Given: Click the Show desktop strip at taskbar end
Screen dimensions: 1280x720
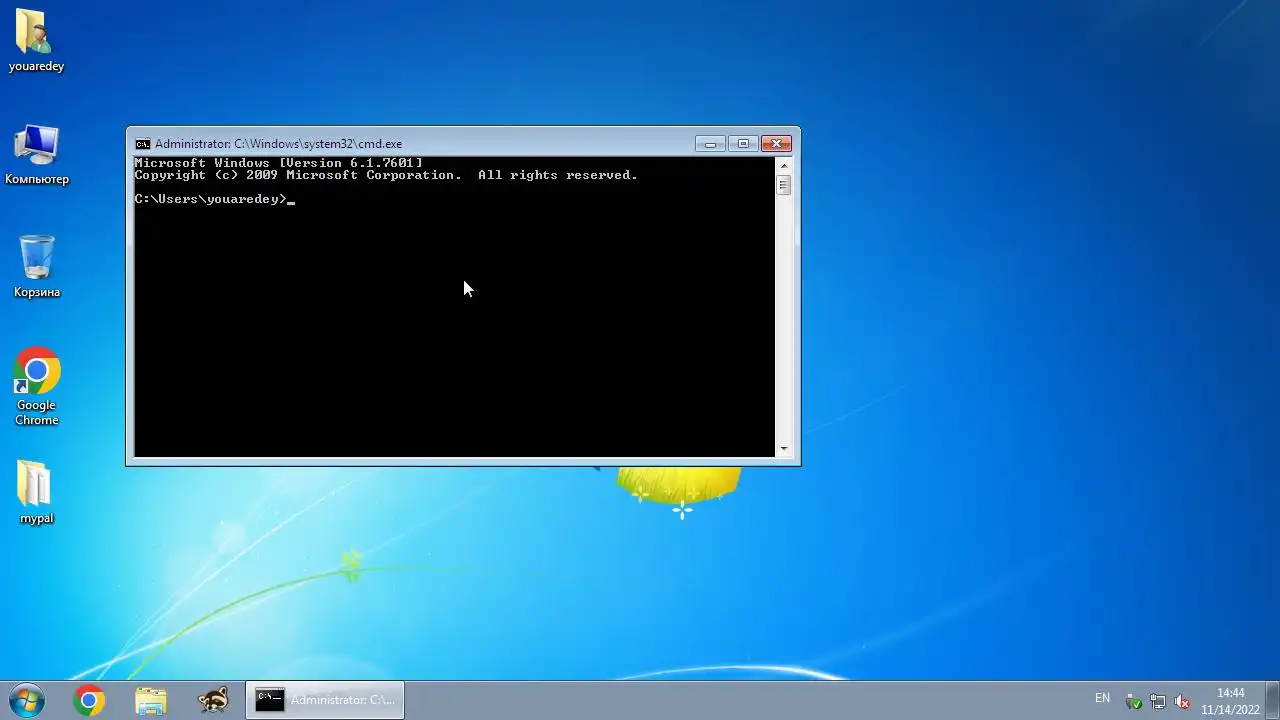Looking at the screenshot, I should (x=1272, y=701).
